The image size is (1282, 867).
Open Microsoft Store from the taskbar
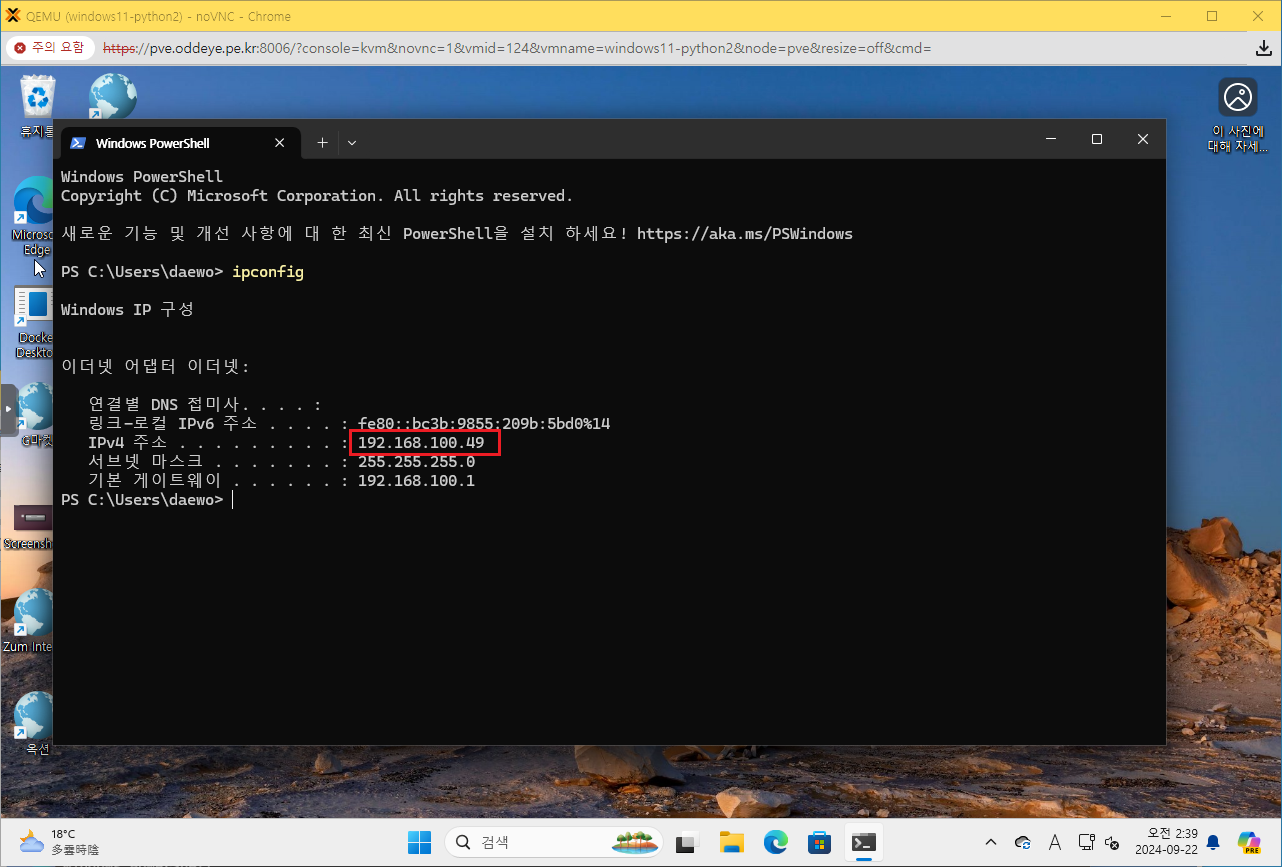click(x=820, y=843)
